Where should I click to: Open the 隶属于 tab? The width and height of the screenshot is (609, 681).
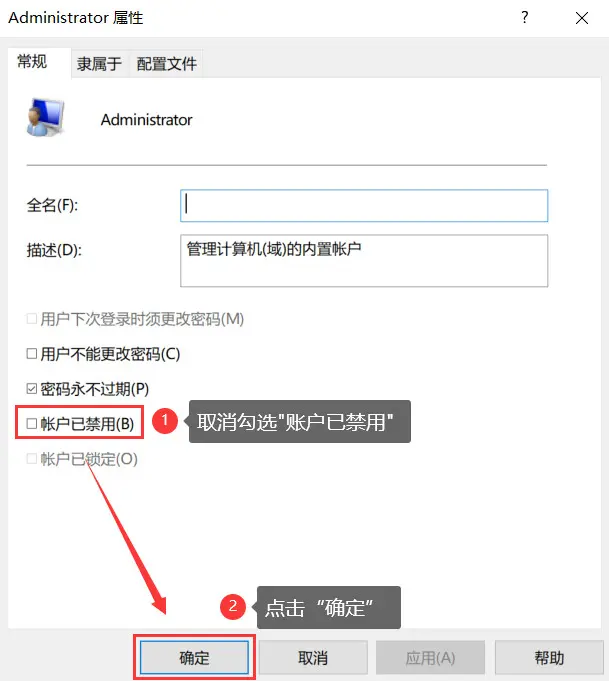99,64
